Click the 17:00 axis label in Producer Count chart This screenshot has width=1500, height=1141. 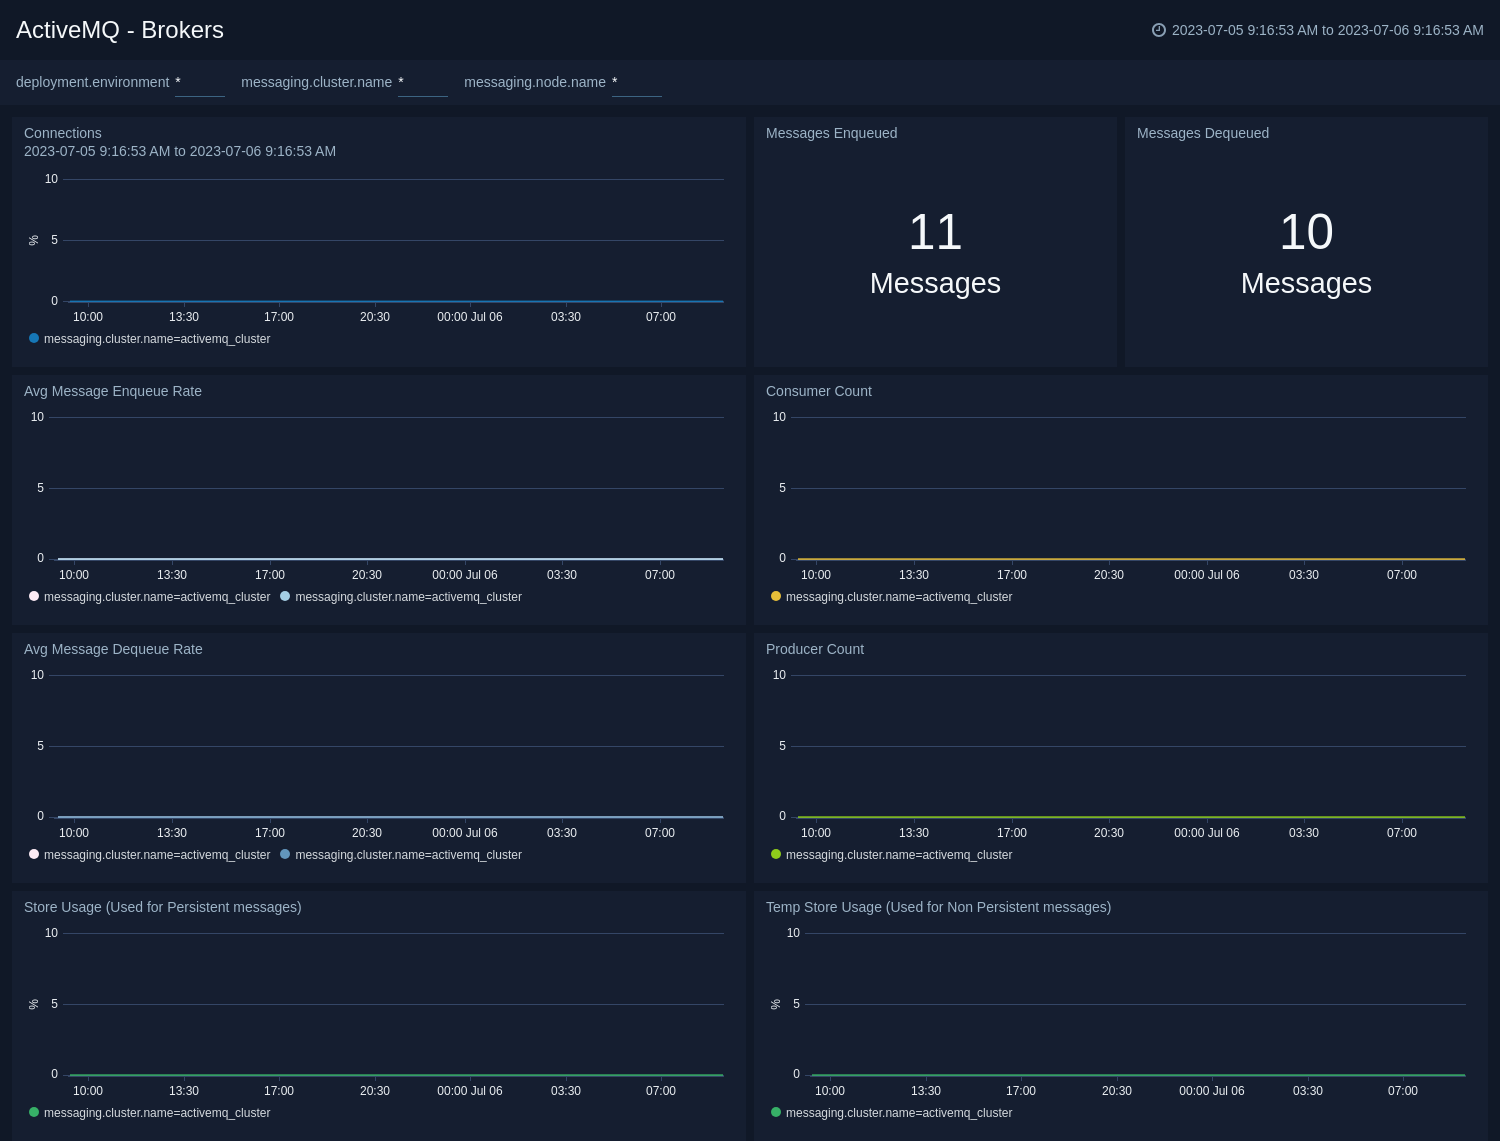coord(1012,833)
